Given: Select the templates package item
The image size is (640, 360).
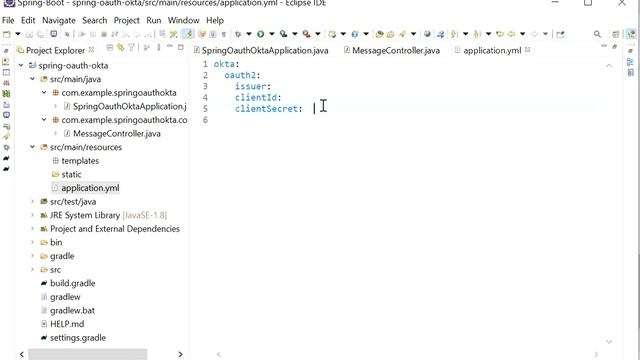Looking at the screenshot, I should pos(80,161).
